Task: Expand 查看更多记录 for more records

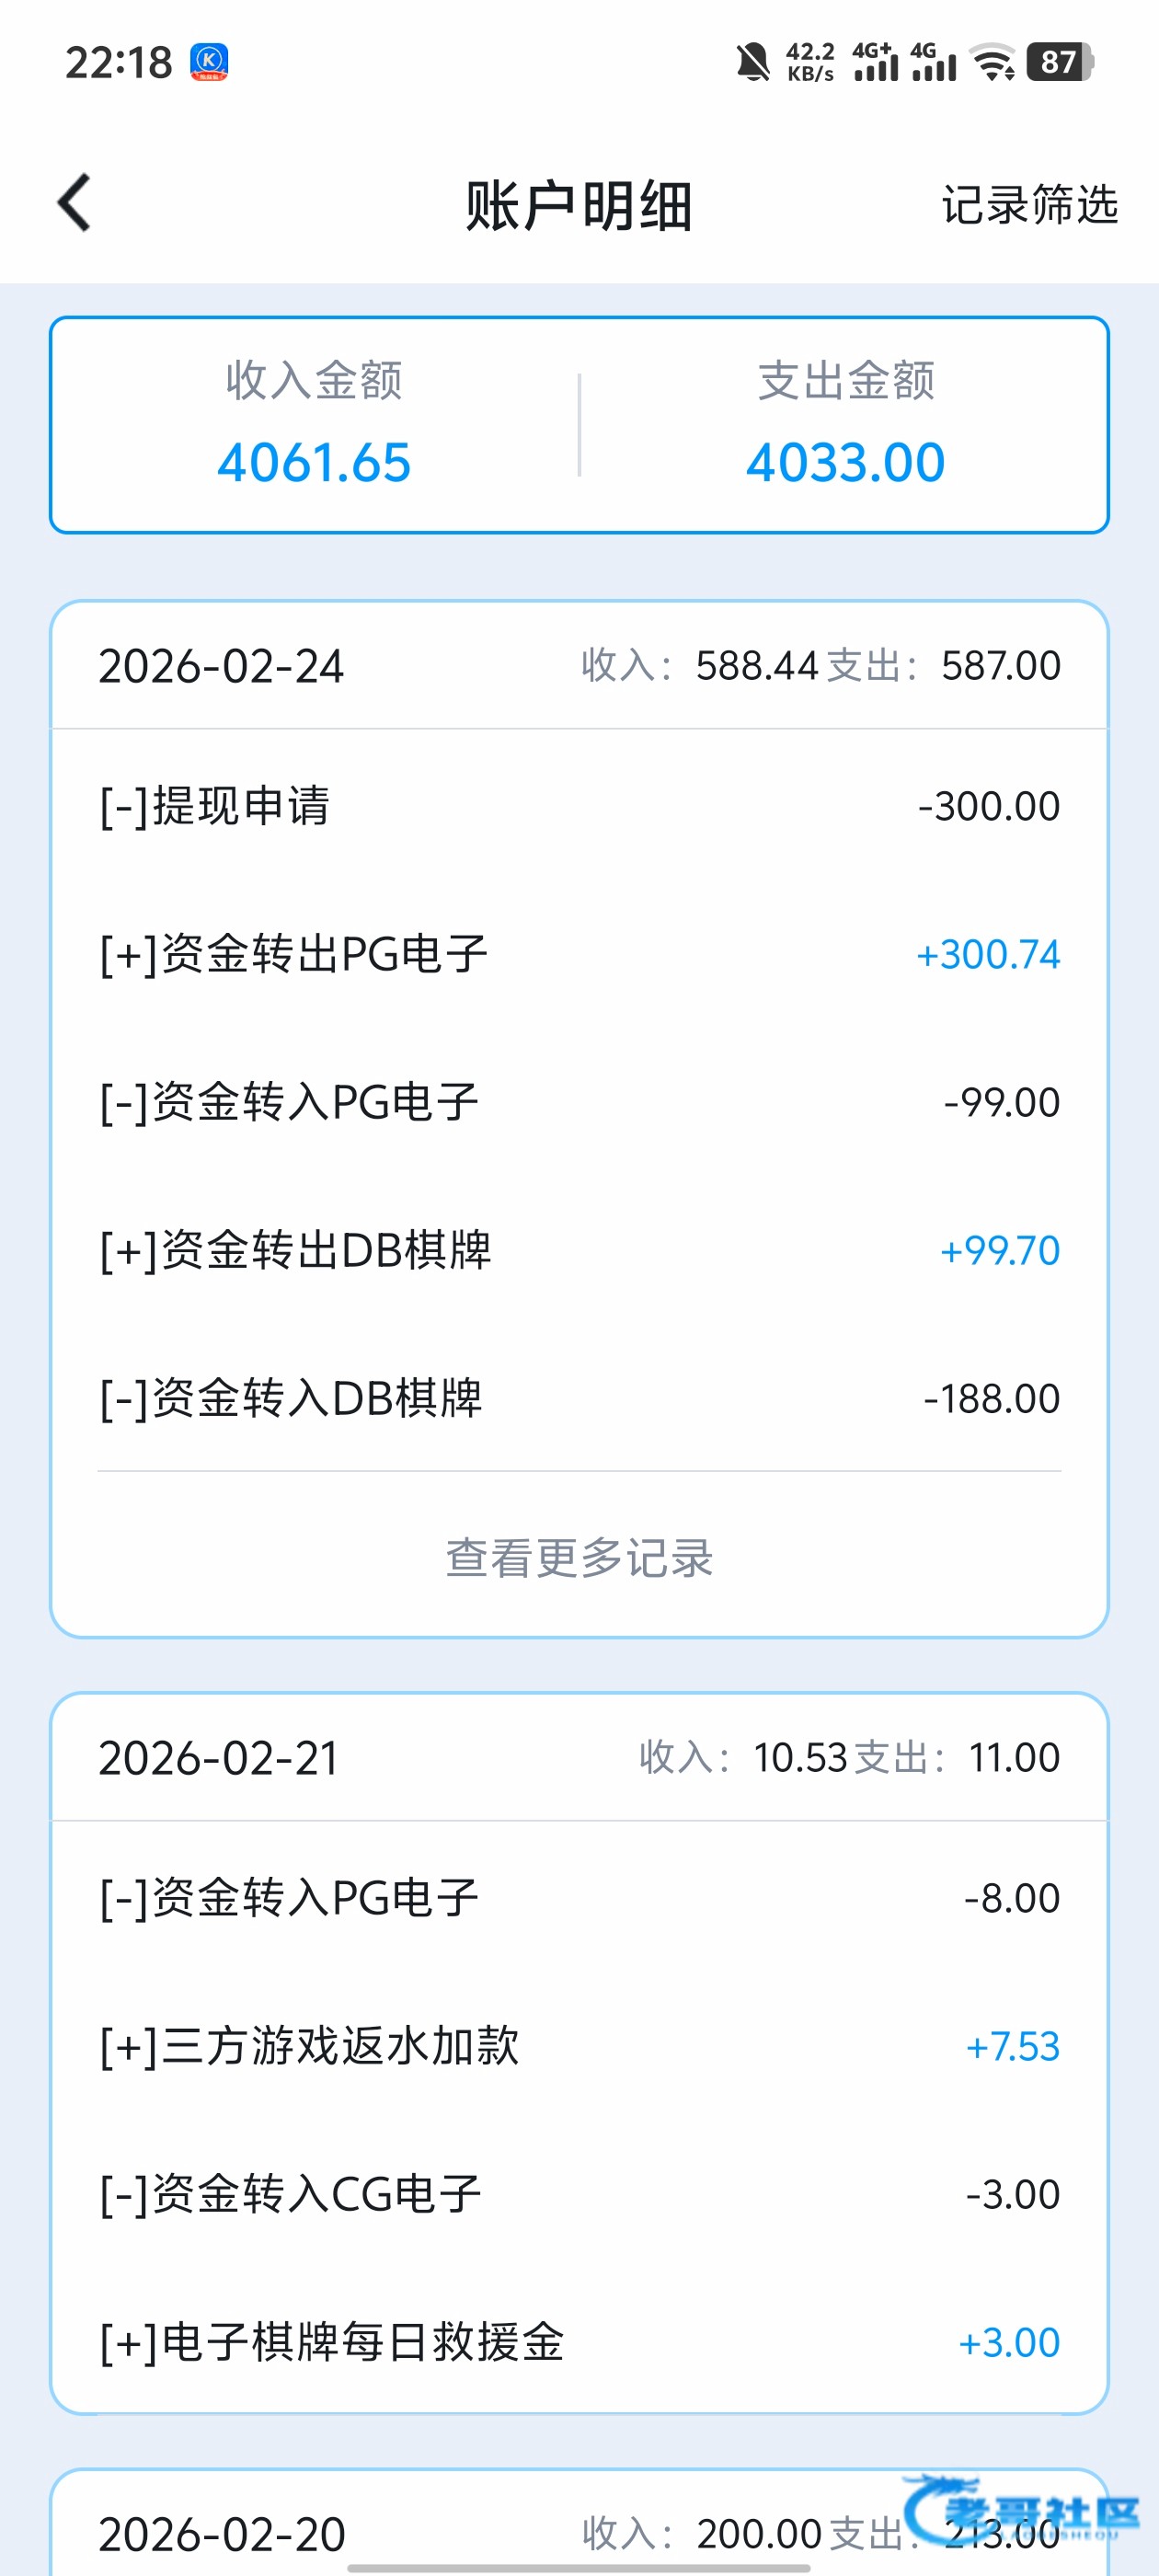Action: point(579,1557)
